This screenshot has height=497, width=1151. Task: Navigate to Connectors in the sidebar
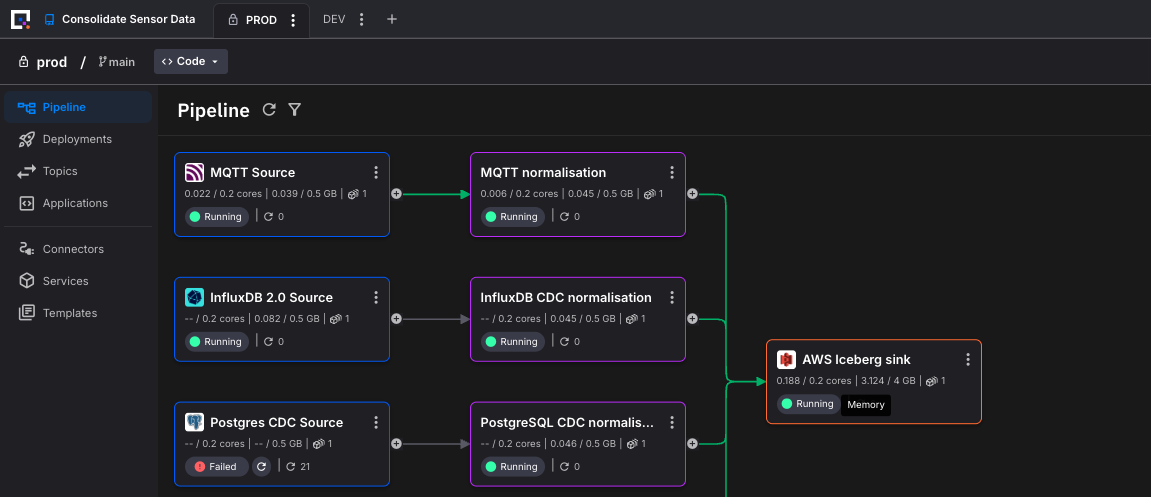click(x=78, y=249)
